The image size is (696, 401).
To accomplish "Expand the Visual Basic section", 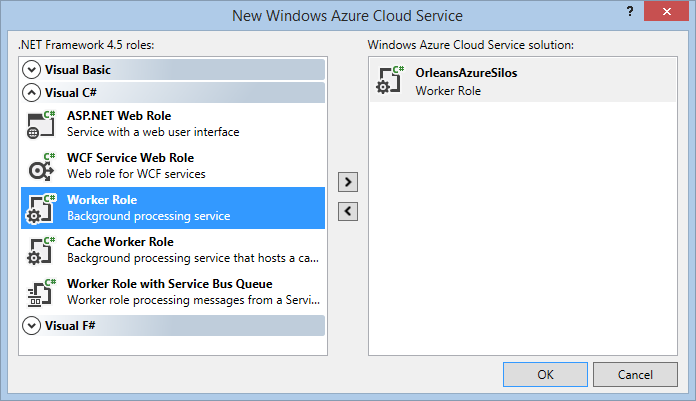I will (32, 70).
